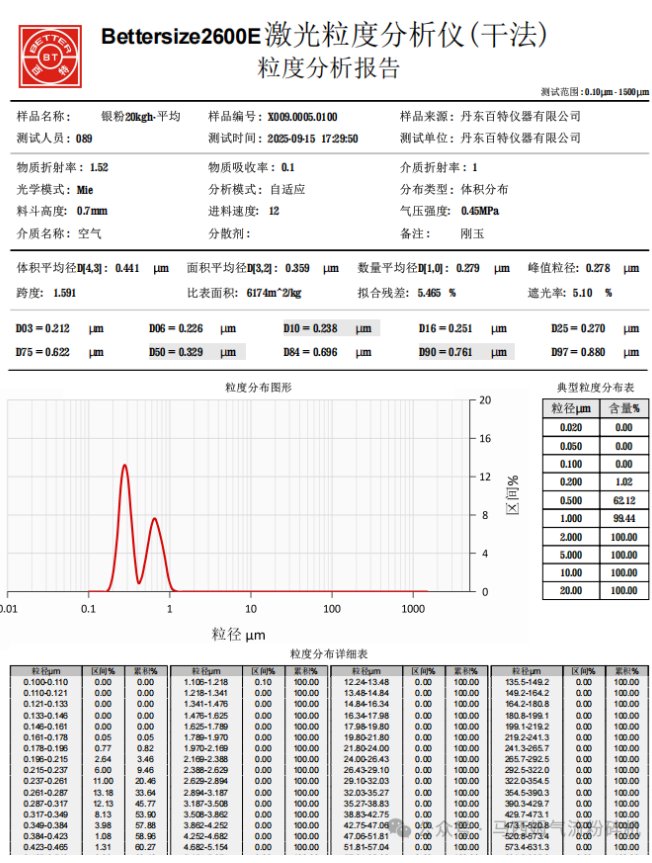The width and height of the screenshot is (652, 863).
Task: Click x-axis label 粒径 μm
Action: [238, 635]
